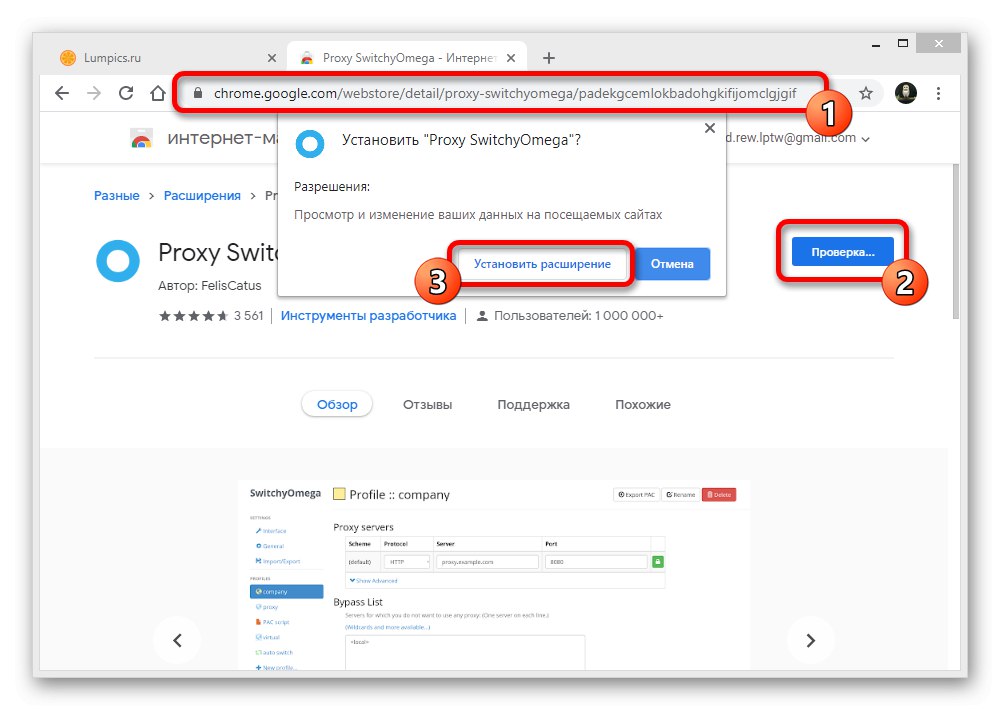This screenshot has height=710, width=1000.
Task: Click the Proxy SwitchyOmega ring logo
Action: click(118, 261)
